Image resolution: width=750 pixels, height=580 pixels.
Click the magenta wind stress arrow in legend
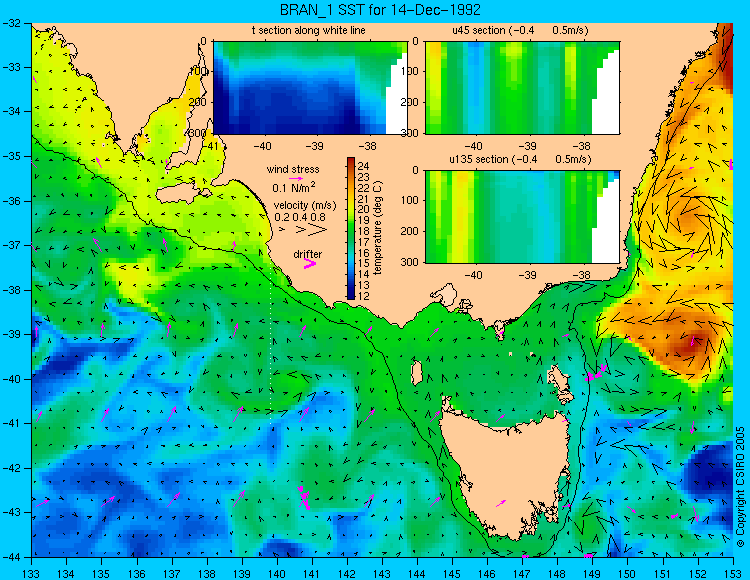[x=296, y=178]
